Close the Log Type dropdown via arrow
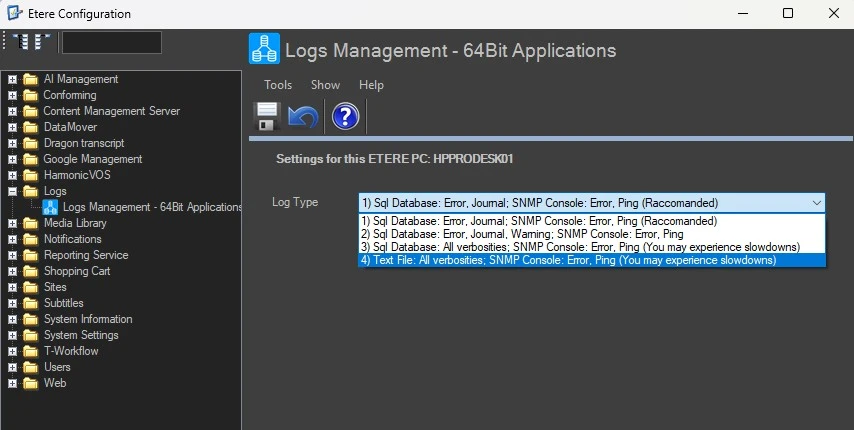The height and width of the screenshot is (430, 854). [x=817, y=203]
